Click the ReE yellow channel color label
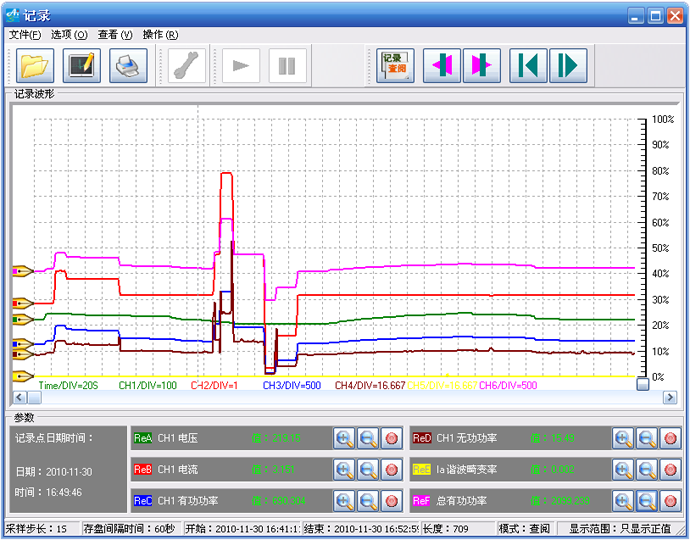Viewport: 690px width, 540px height. tap(422, 469)
